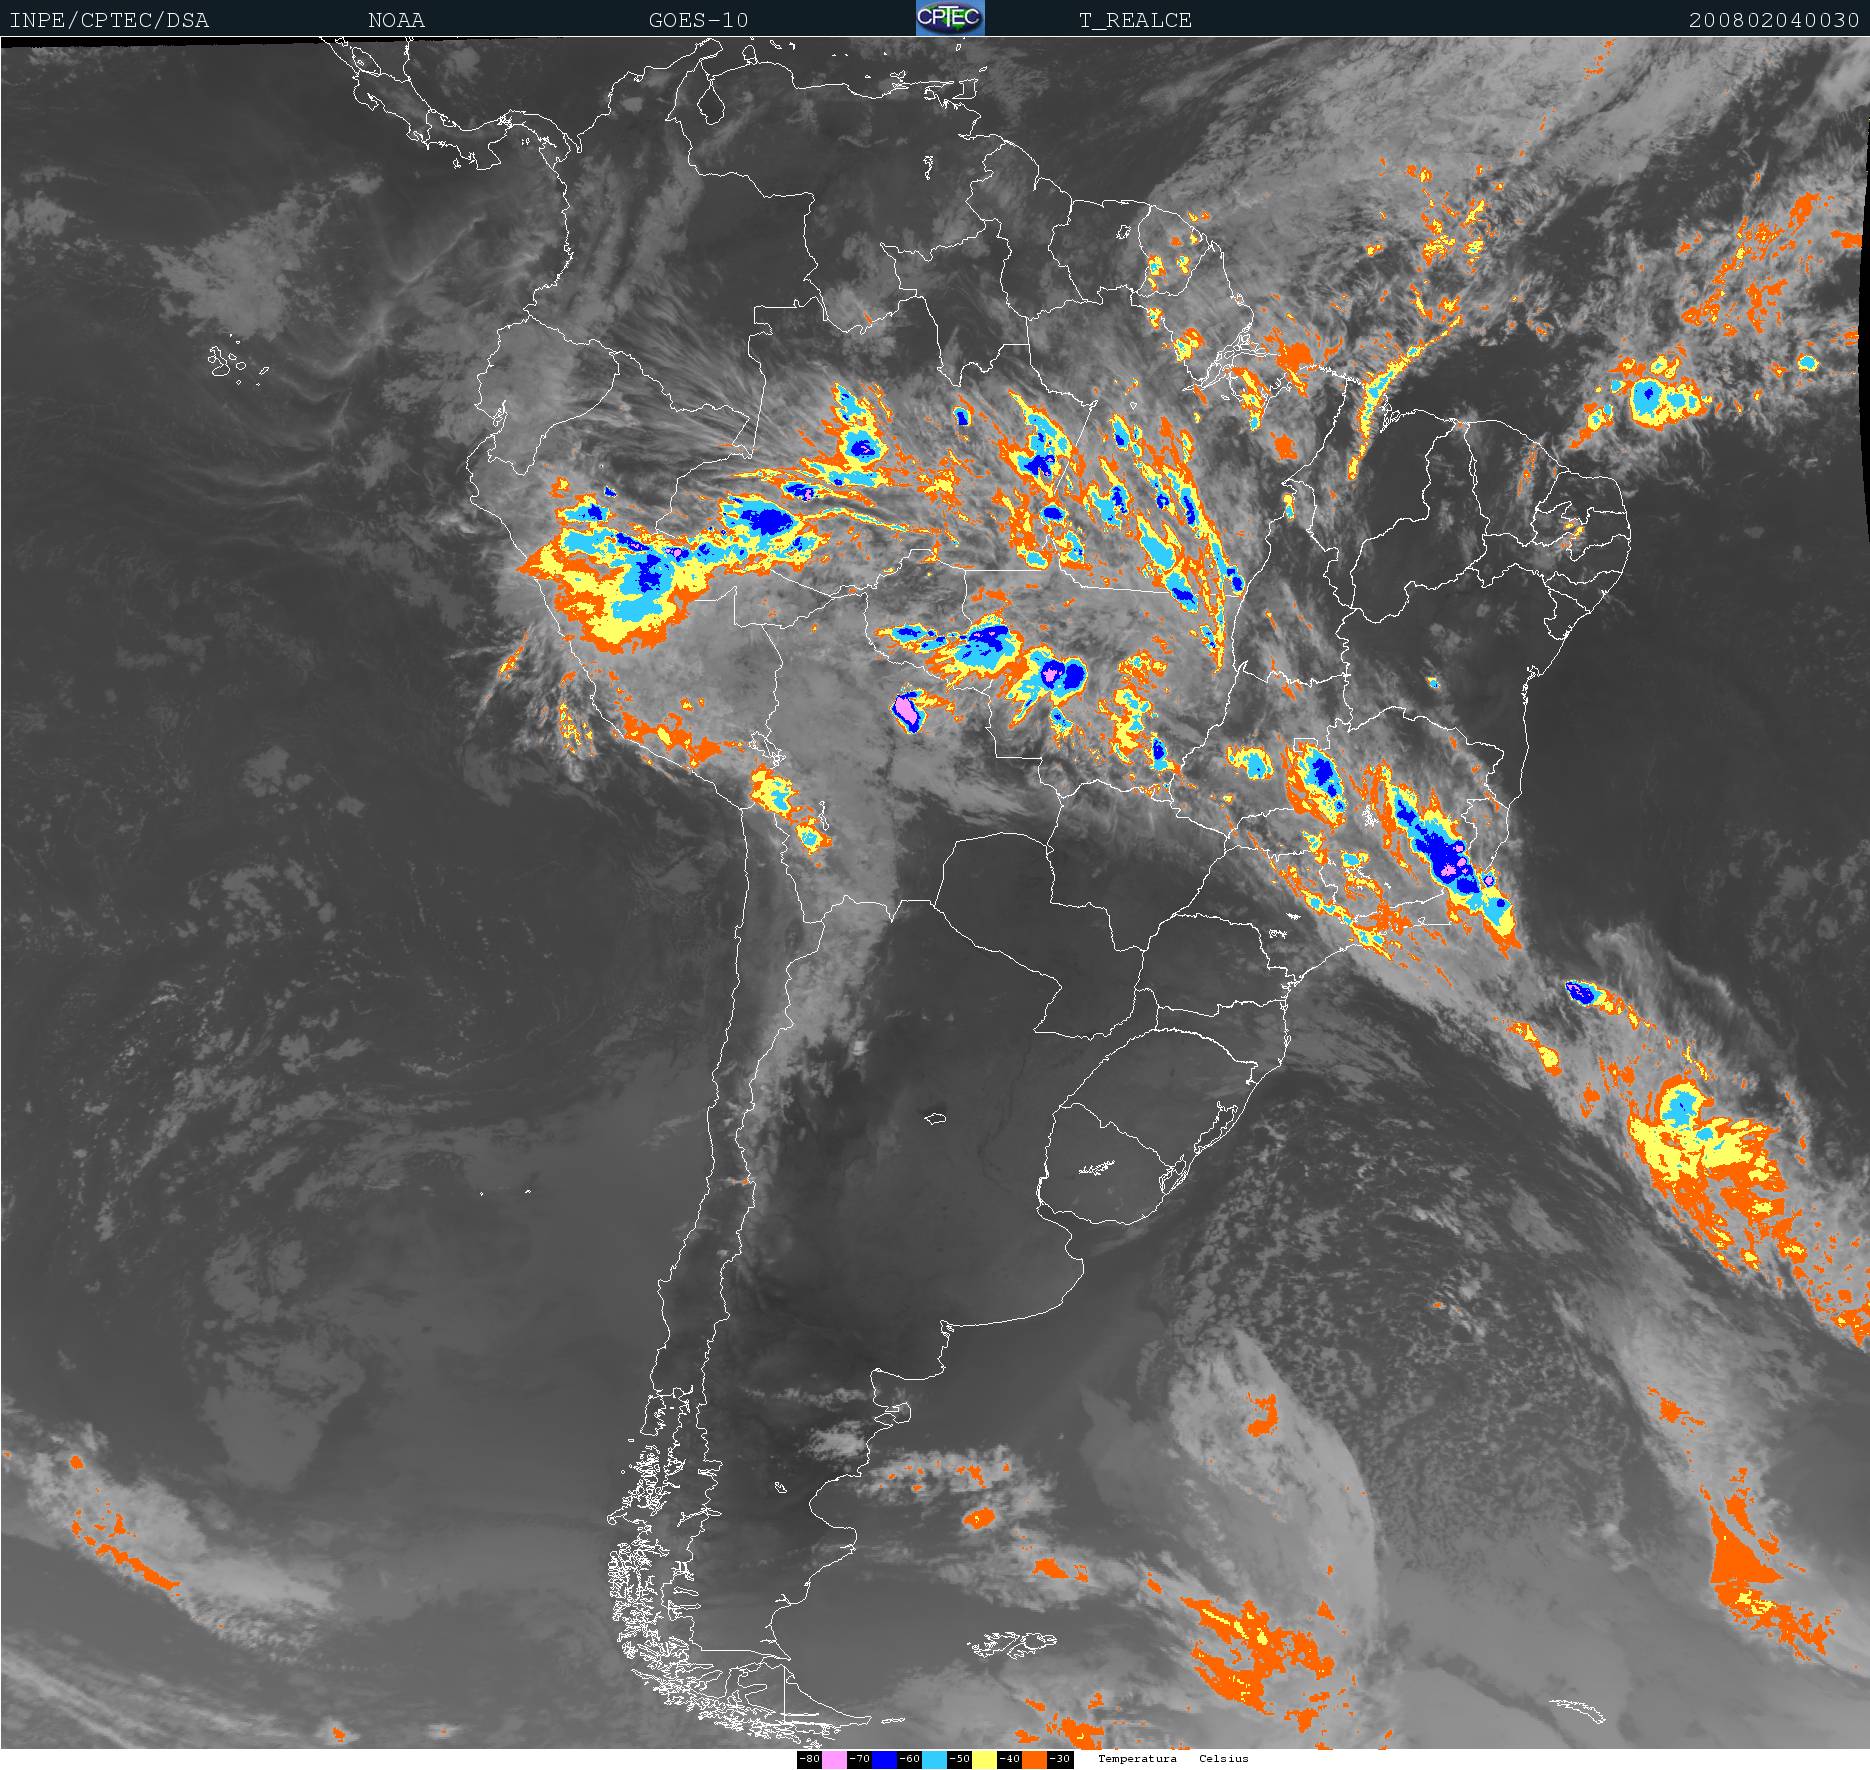Select the pink swatch in the temperature legend

(834, 1759)
